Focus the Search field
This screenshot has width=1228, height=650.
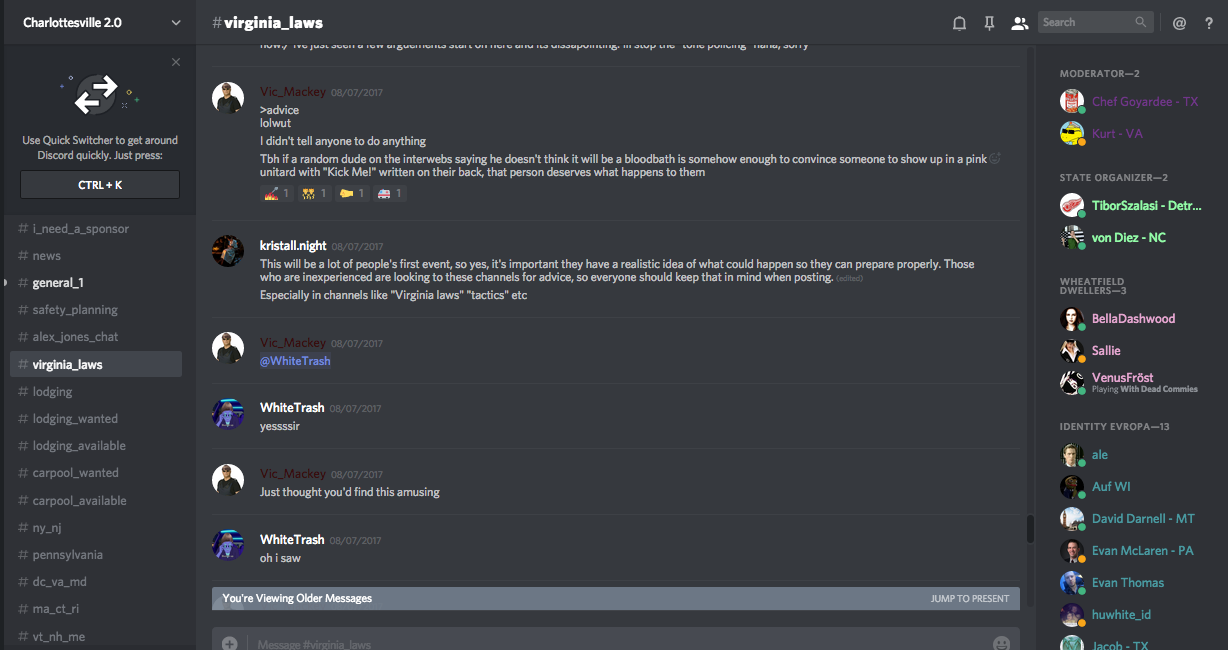coord(1087,22)
